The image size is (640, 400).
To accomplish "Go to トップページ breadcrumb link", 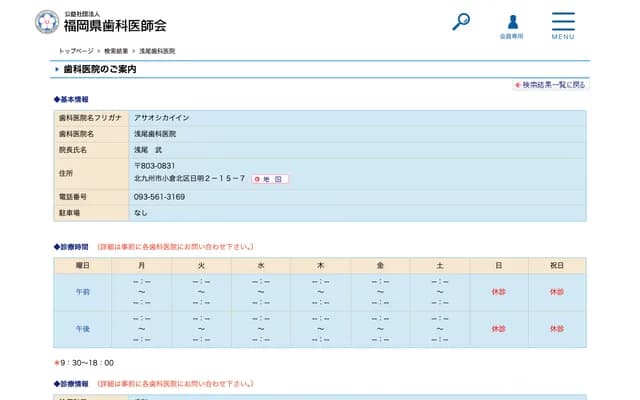I will point(78,49).
